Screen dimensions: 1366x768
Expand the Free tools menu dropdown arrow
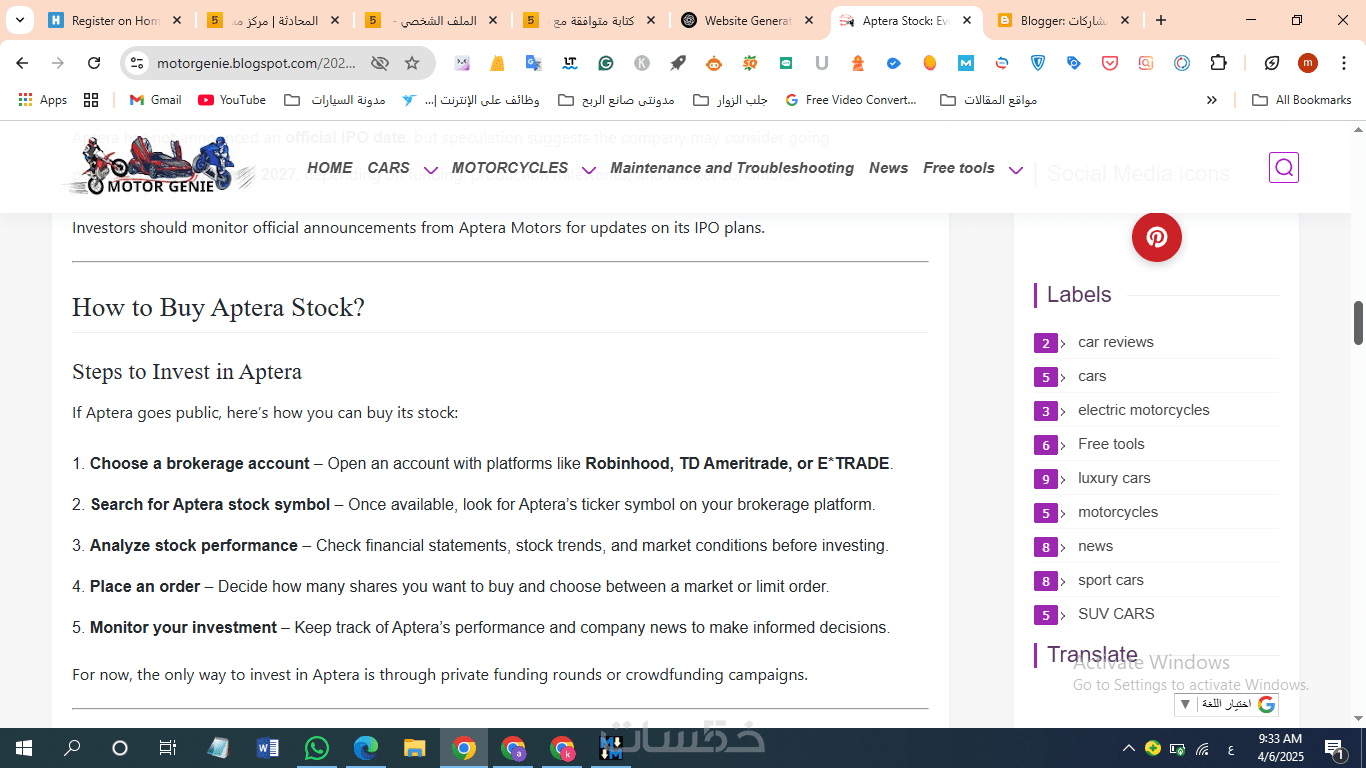coord(1016,170)
